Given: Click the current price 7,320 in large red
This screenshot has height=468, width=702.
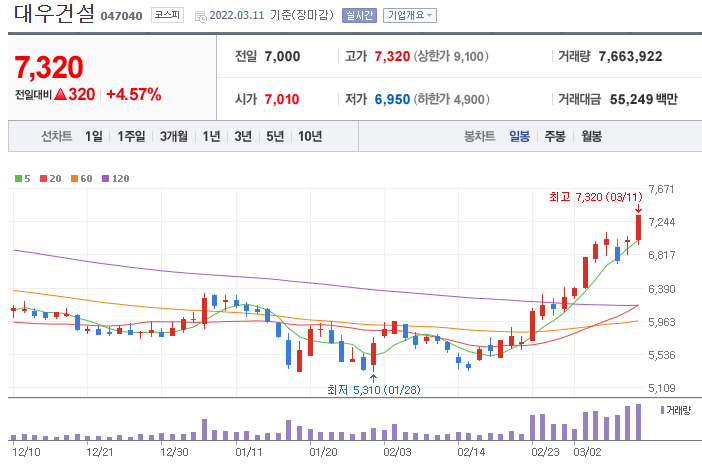Looking at the screenshot, I should [49, 67].
